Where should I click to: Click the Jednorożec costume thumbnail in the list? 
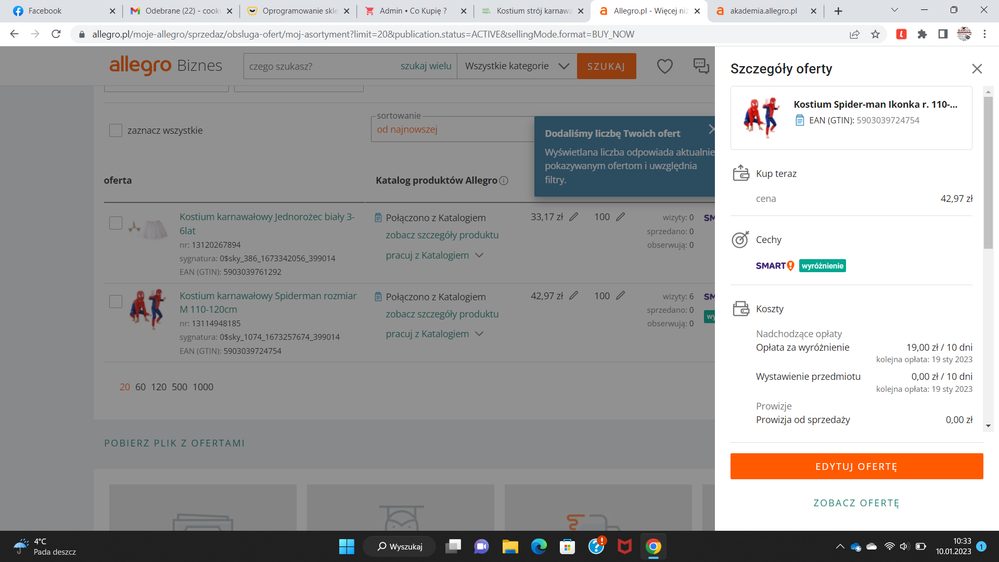[x=147, y=228]
